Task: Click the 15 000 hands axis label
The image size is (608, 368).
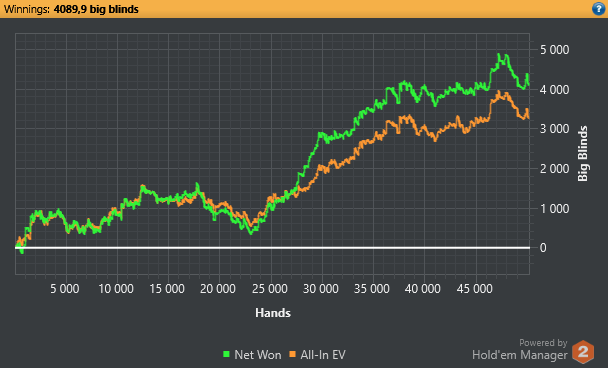Action: point(167,289)
